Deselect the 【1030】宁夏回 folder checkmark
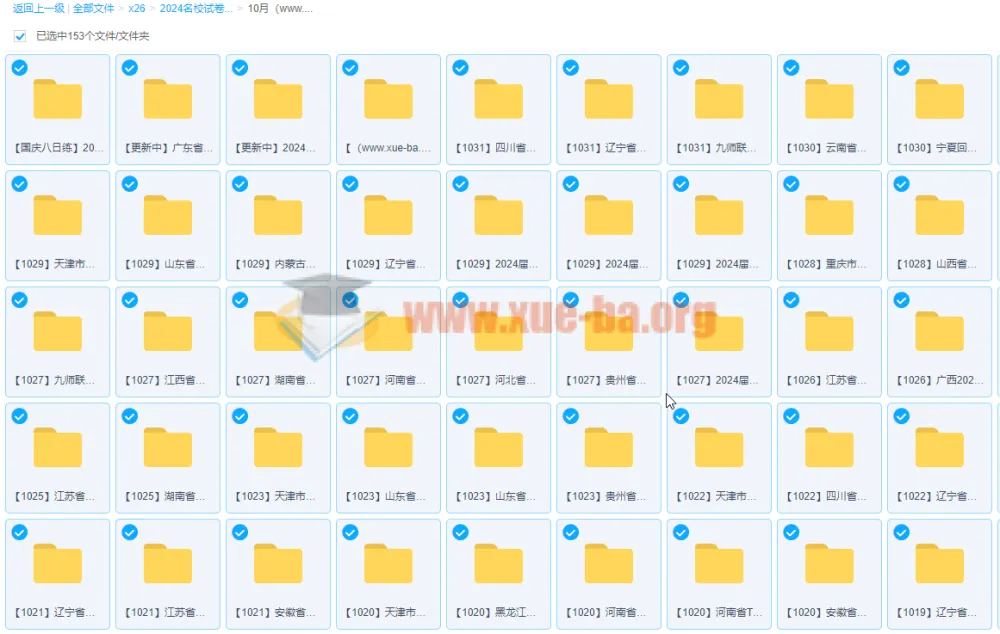 [901, 68]
